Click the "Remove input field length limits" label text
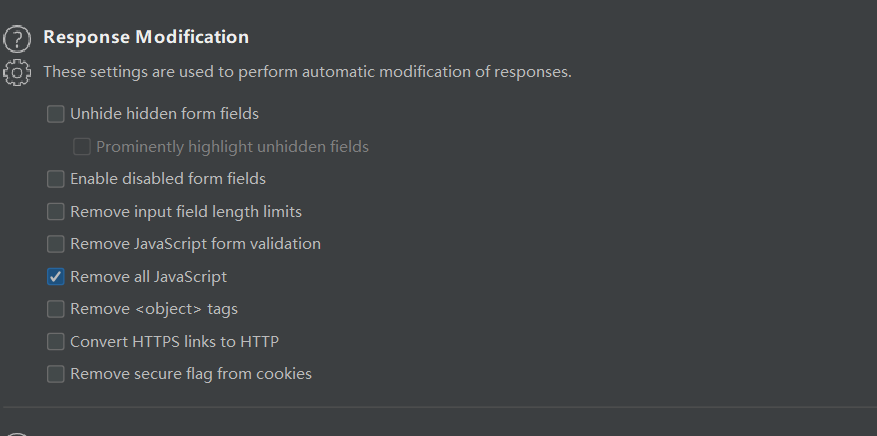 click(185, 212)
